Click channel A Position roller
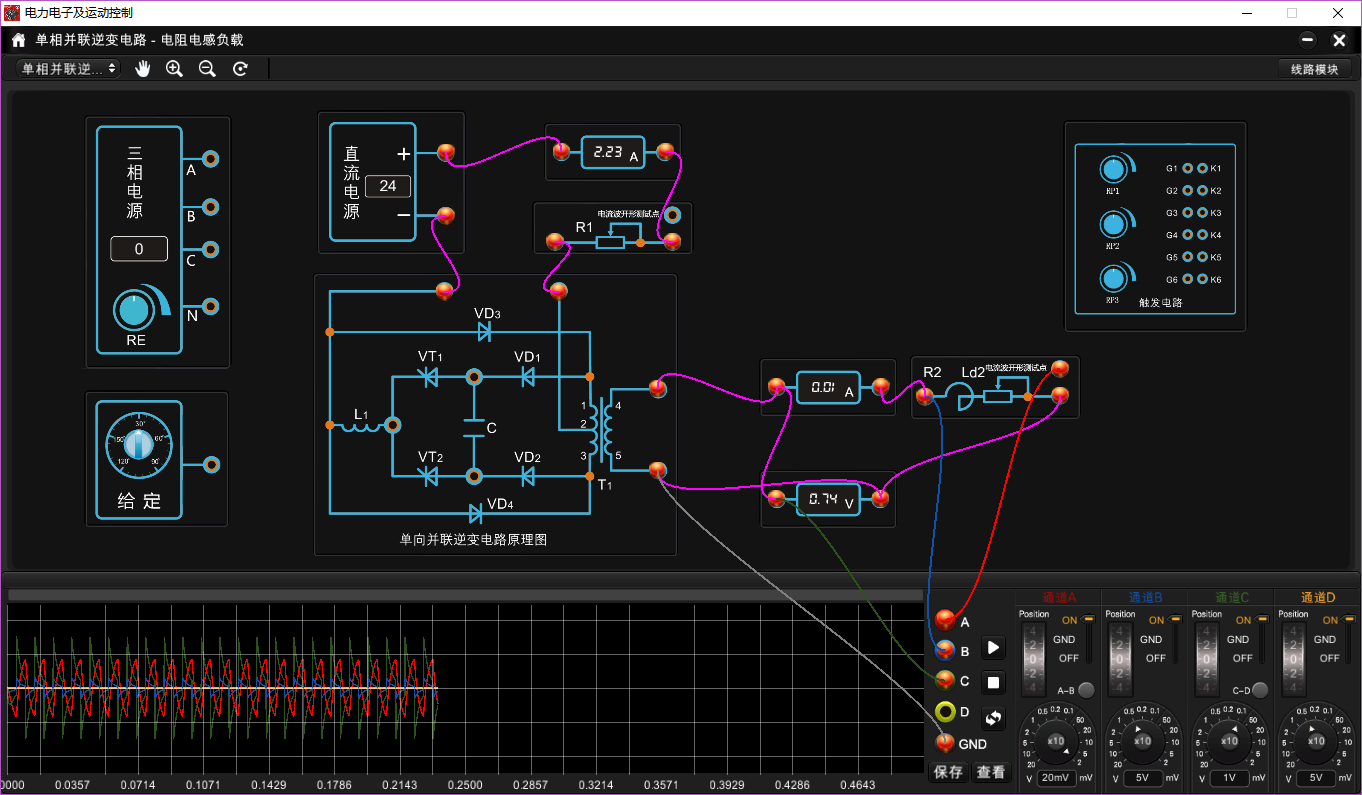The image size is (1362, 795). click(1034, 658)
